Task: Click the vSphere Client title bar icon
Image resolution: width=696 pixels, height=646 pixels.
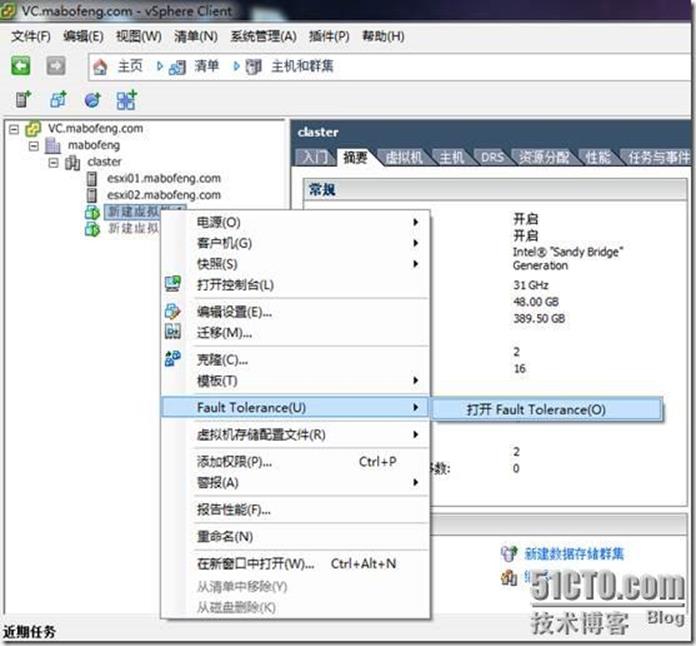Action: click(x=8, y=11)
